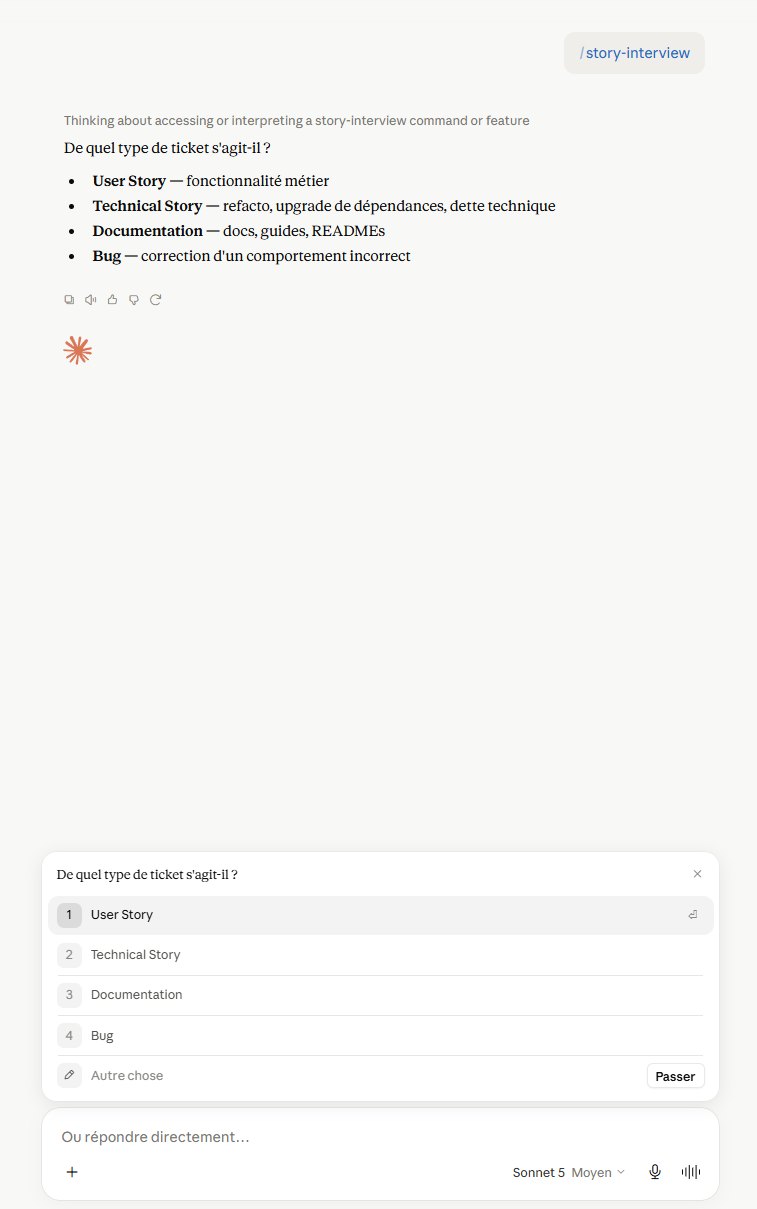The image size is (757, 1209).
Task: Choose Technical Story answer
Action: [x=381, y=955]
